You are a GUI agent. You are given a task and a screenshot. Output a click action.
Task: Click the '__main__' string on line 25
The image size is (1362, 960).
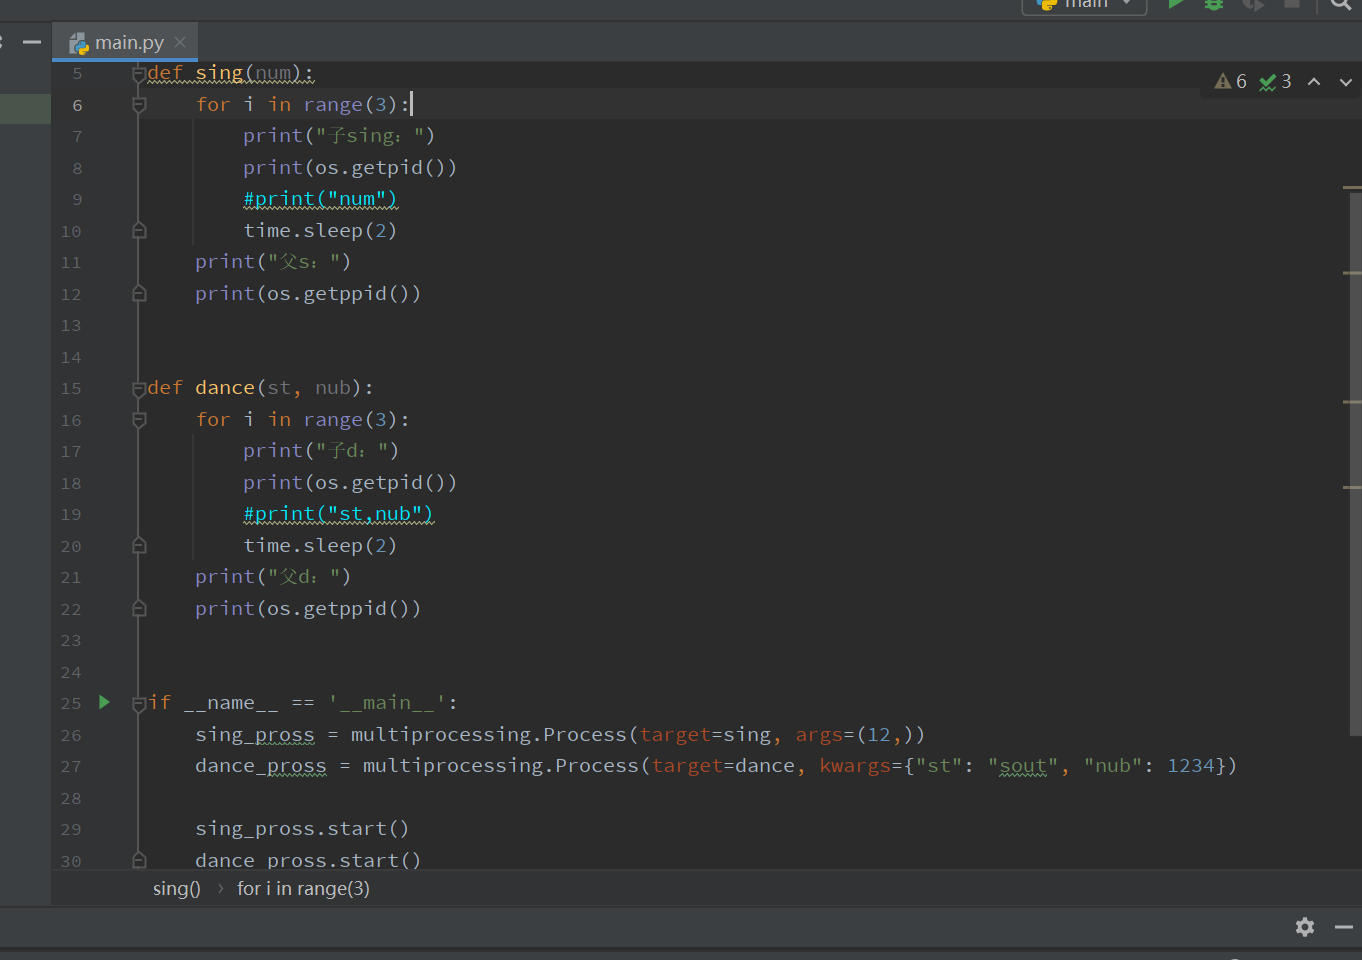pyautogui.click(x=386, y=703)
